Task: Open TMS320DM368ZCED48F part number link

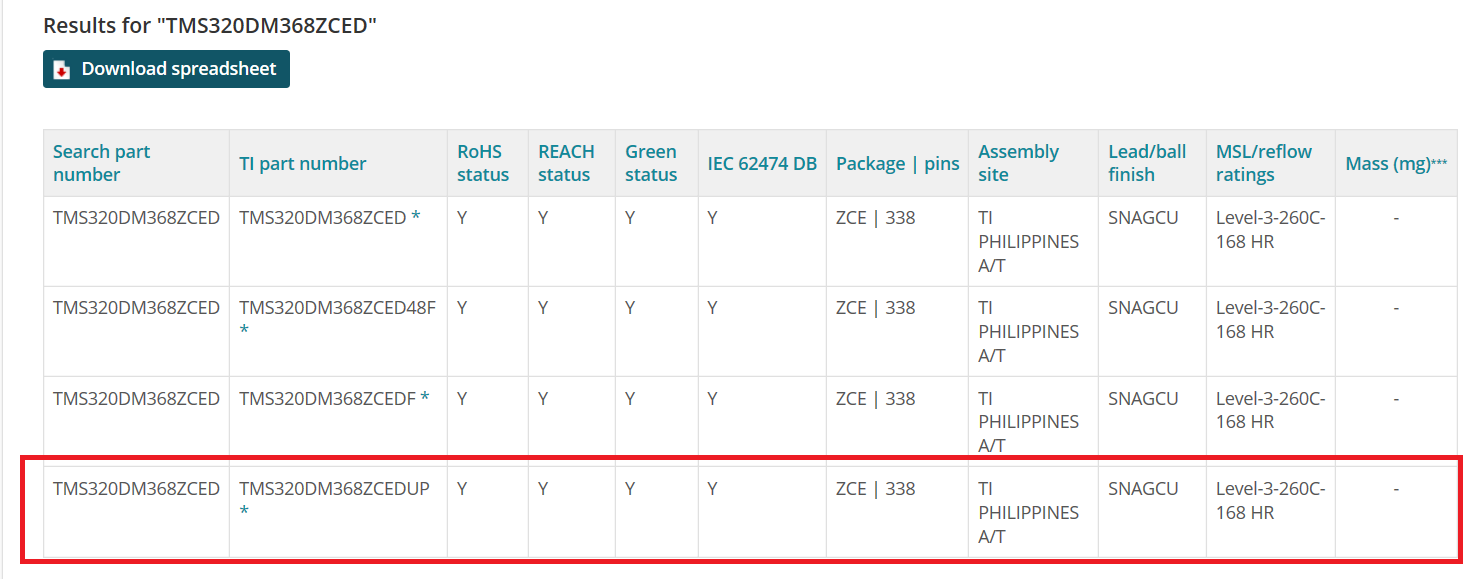Action: coord(337,307)
